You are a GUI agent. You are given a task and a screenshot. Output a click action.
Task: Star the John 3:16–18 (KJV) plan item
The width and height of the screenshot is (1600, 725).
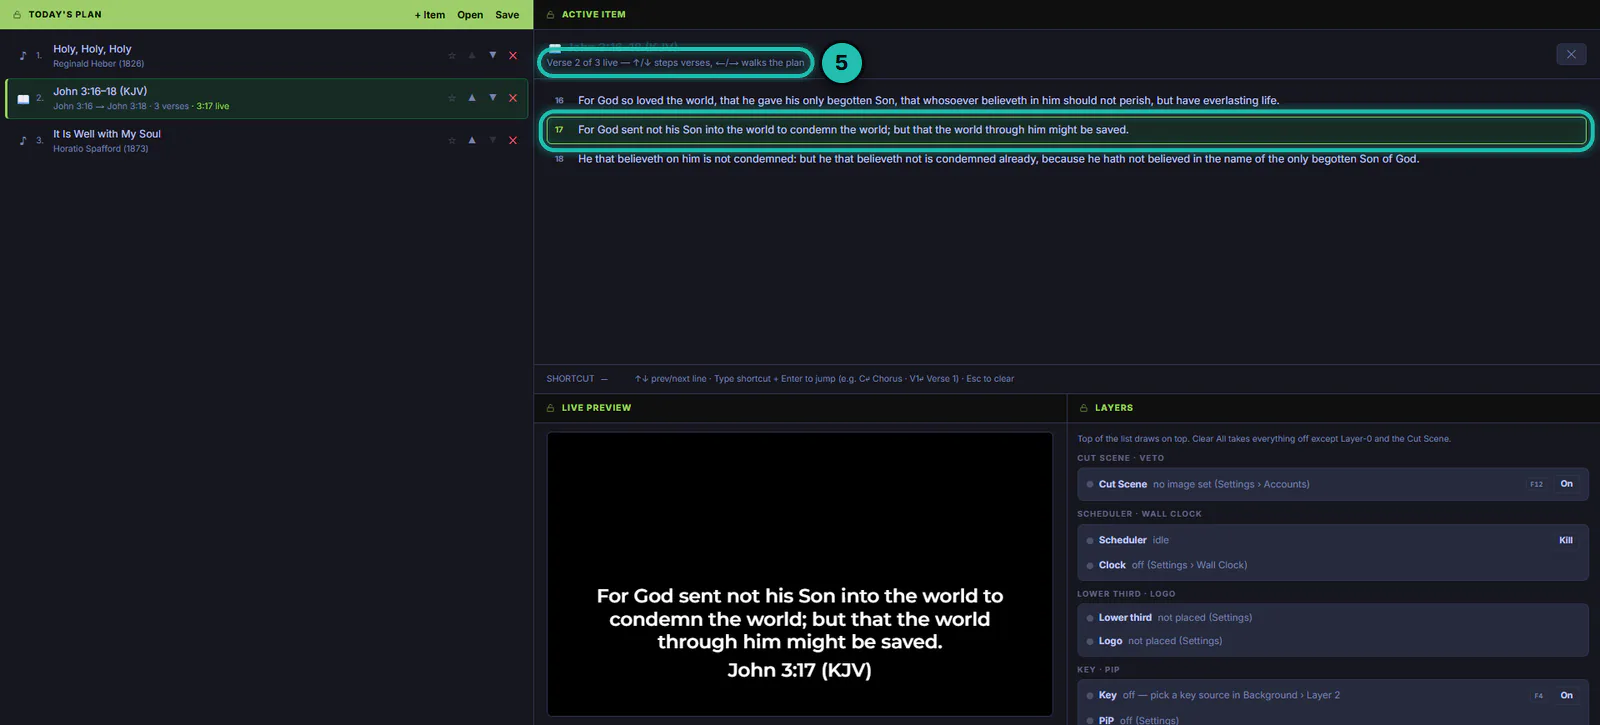452,98
